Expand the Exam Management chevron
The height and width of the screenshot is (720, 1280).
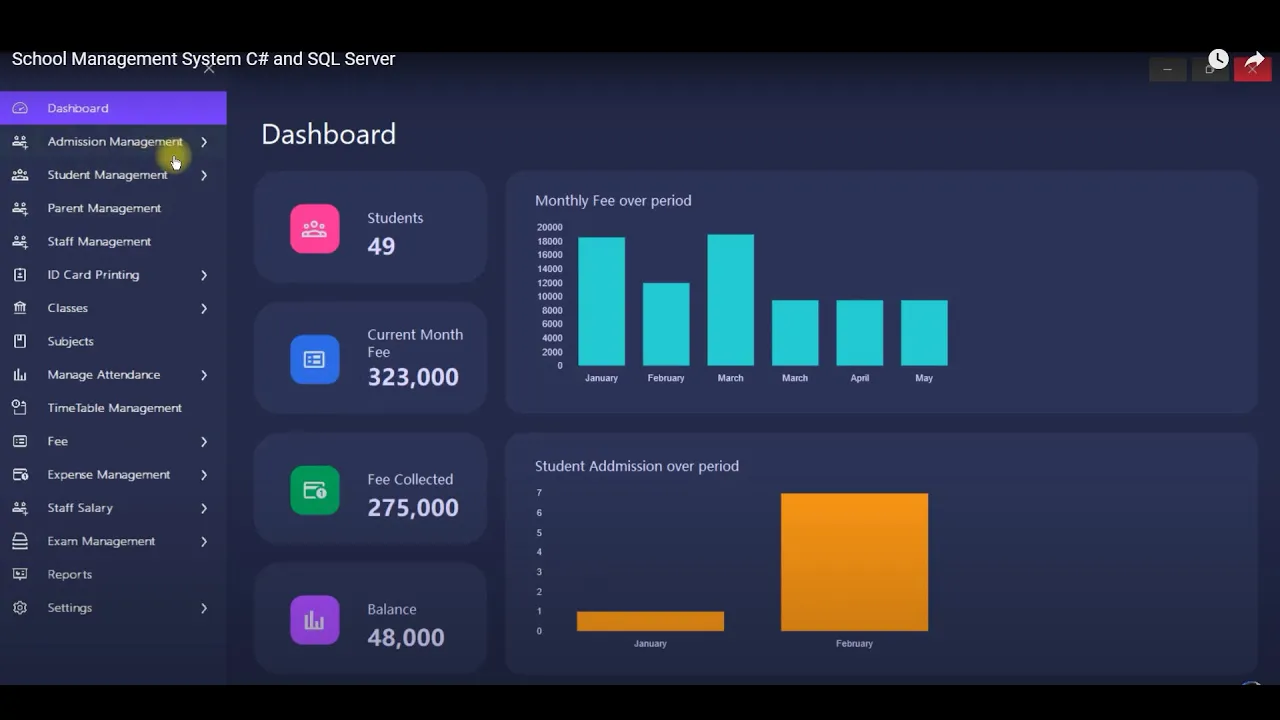[204, 541]
